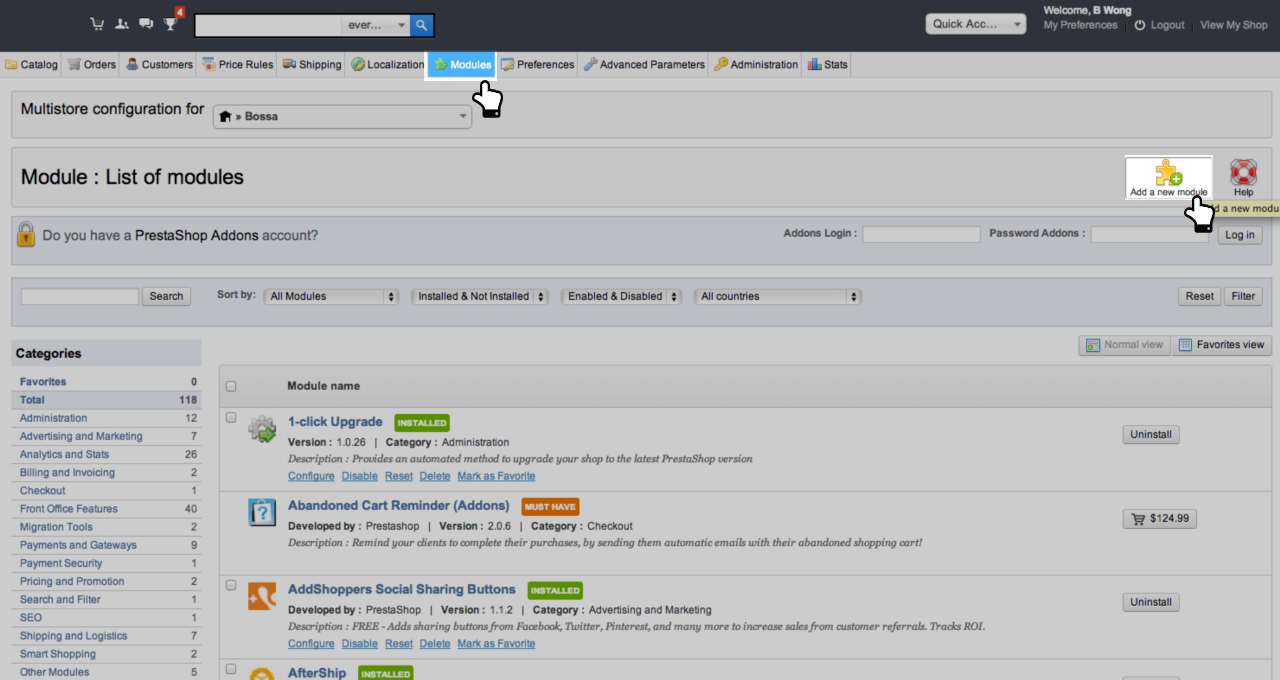The image size is (1280, 680).
Task: Click the Search button beside module search box
Action: click(166, 296)
